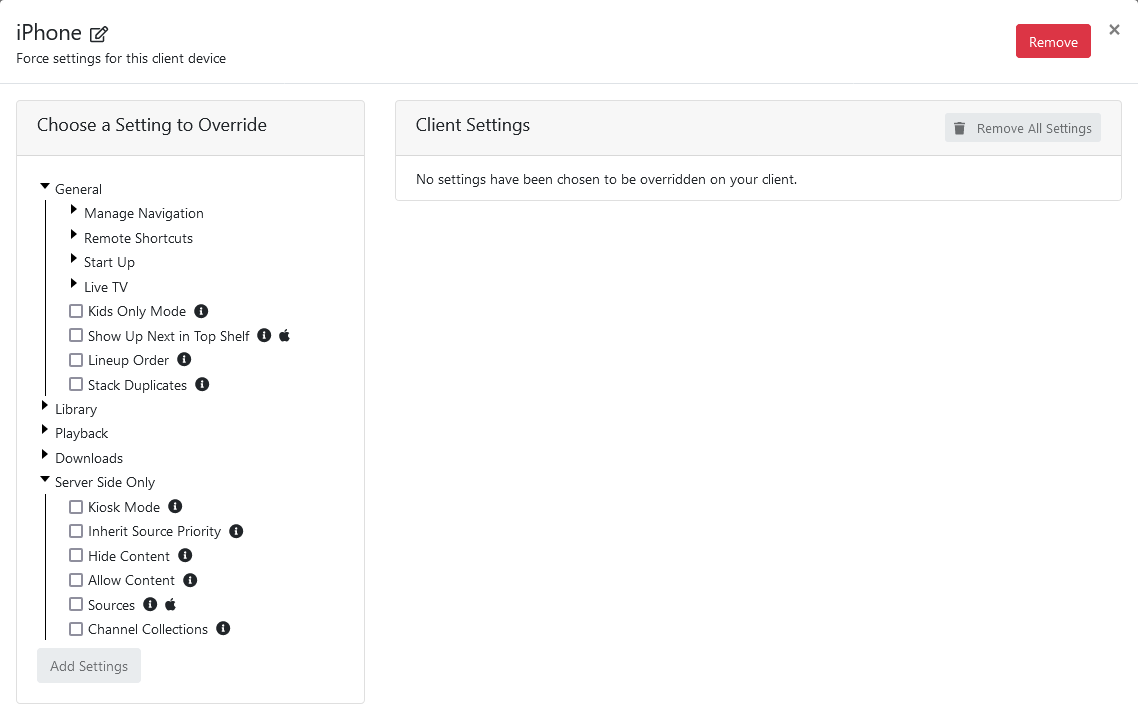The height and width of the screenshot is (708, 1138).
Task: Open the Stack Duplicates info icon
Action: (202, 384)
